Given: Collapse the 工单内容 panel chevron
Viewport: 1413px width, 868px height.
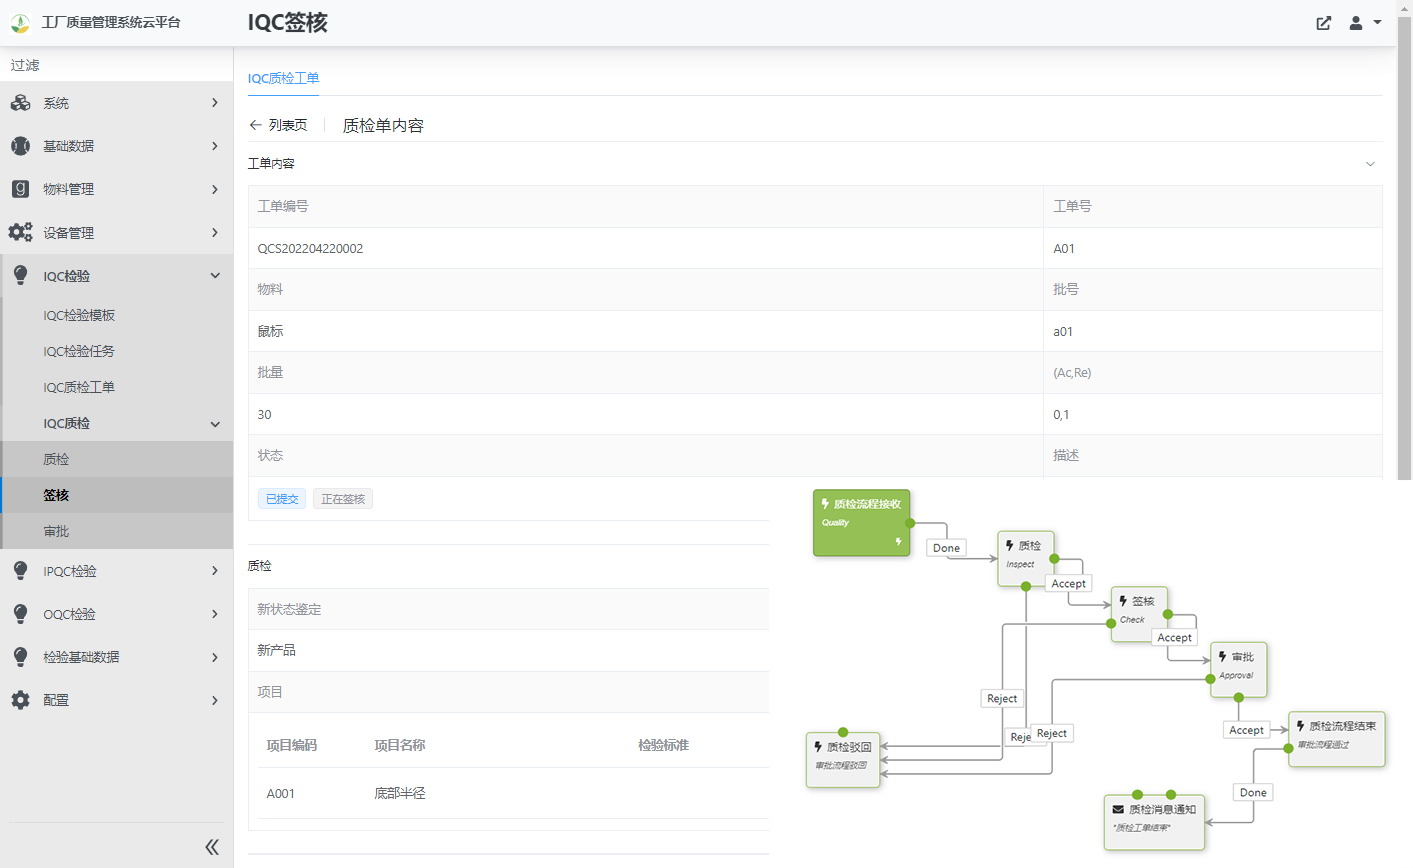Looking at the screenshot, I should 1370,164.
